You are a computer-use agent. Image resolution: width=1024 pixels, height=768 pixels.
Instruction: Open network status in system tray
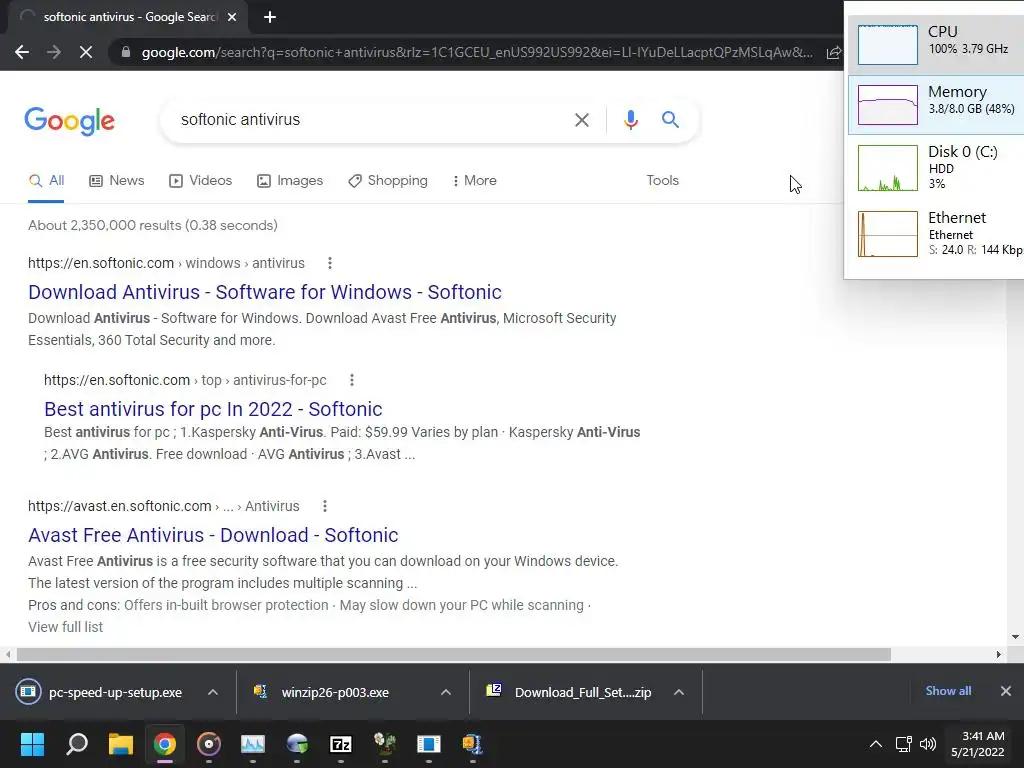pyautogui.click(x=903, y=744)
